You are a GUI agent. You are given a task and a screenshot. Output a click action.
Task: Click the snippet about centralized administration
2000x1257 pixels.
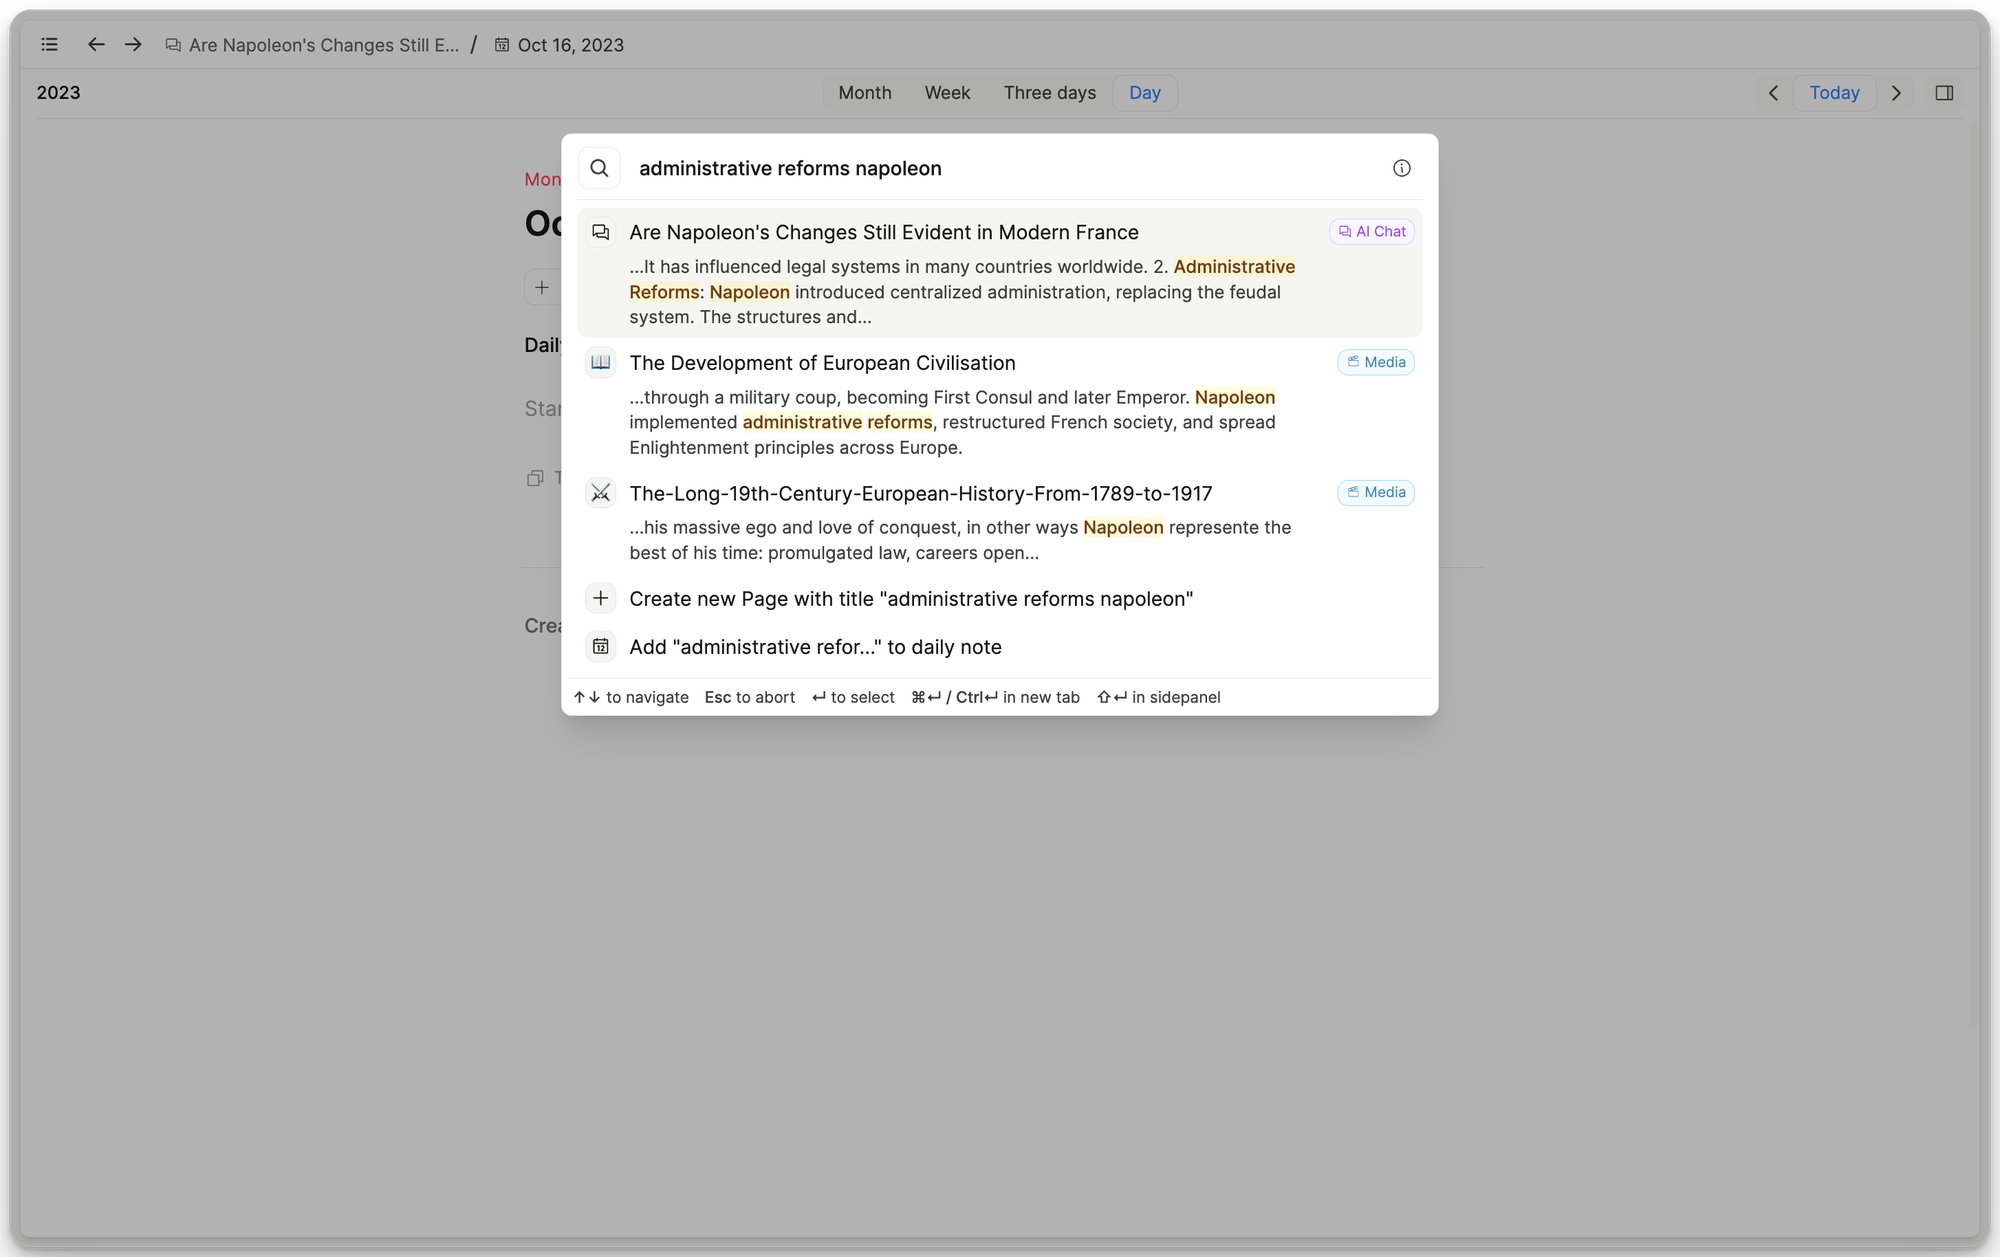(962, 292)
